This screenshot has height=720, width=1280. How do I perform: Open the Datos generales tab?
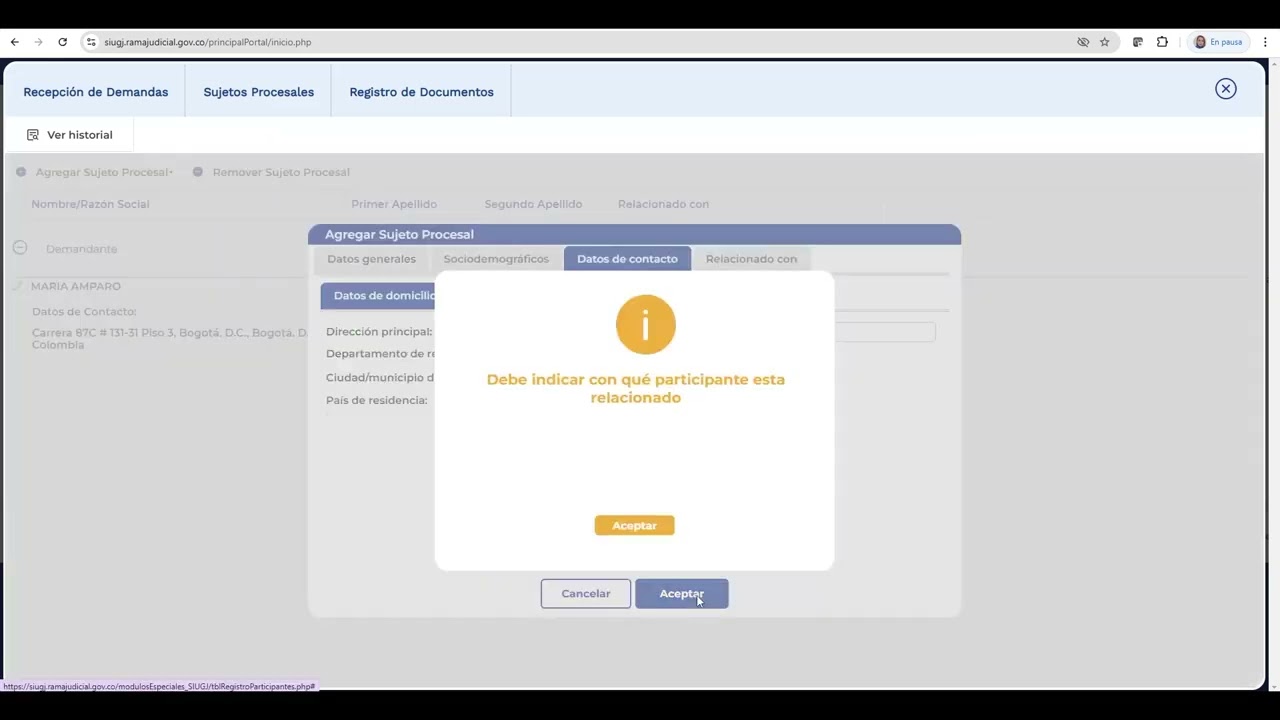[x=371, y=259]
